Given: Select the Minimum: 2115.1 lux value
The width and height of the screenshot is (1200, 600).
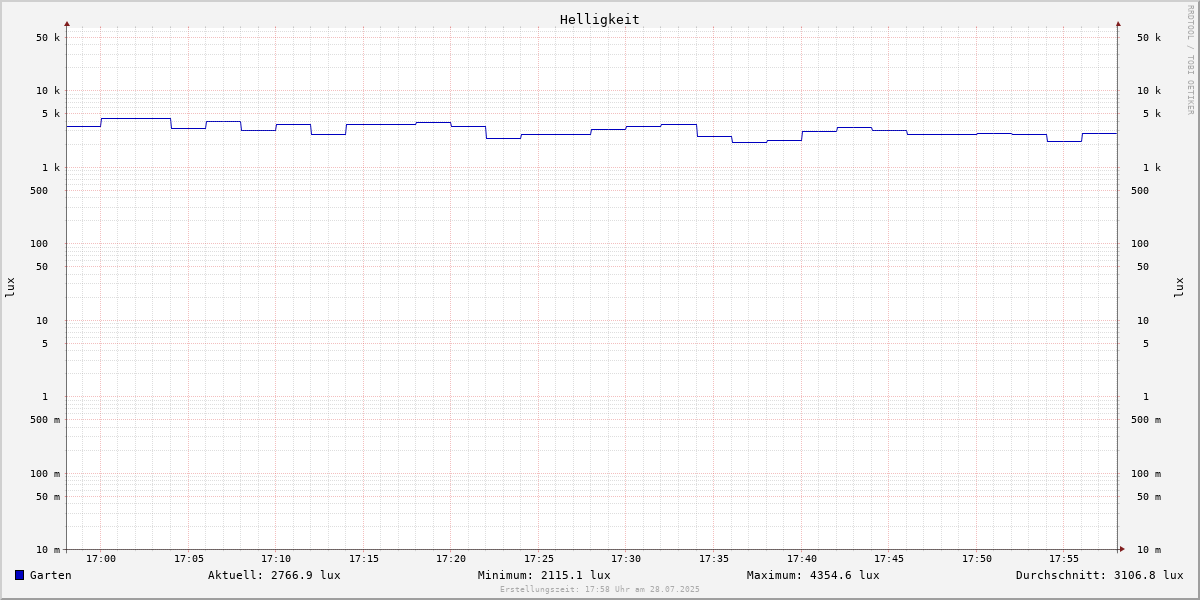Looking at the screenshot, I should click(544, 575).
